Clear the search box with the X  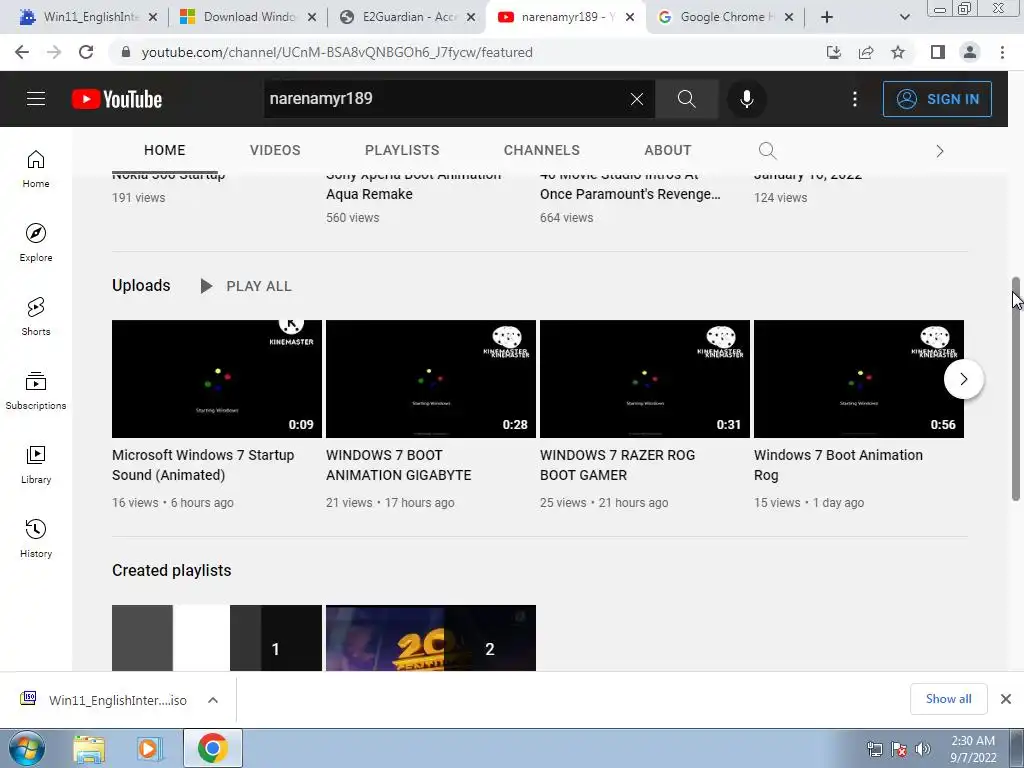[637, 99]
